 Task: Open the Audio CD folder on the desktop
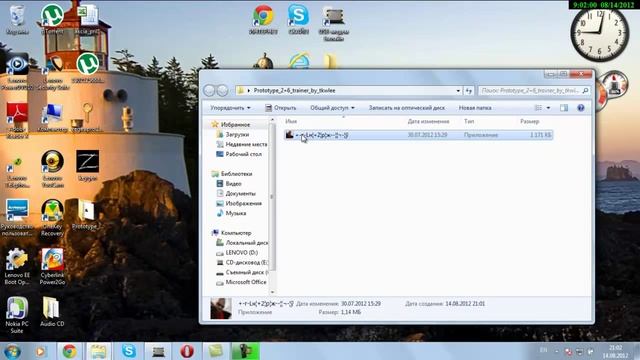pyautogui.click(x=52, y=312)
